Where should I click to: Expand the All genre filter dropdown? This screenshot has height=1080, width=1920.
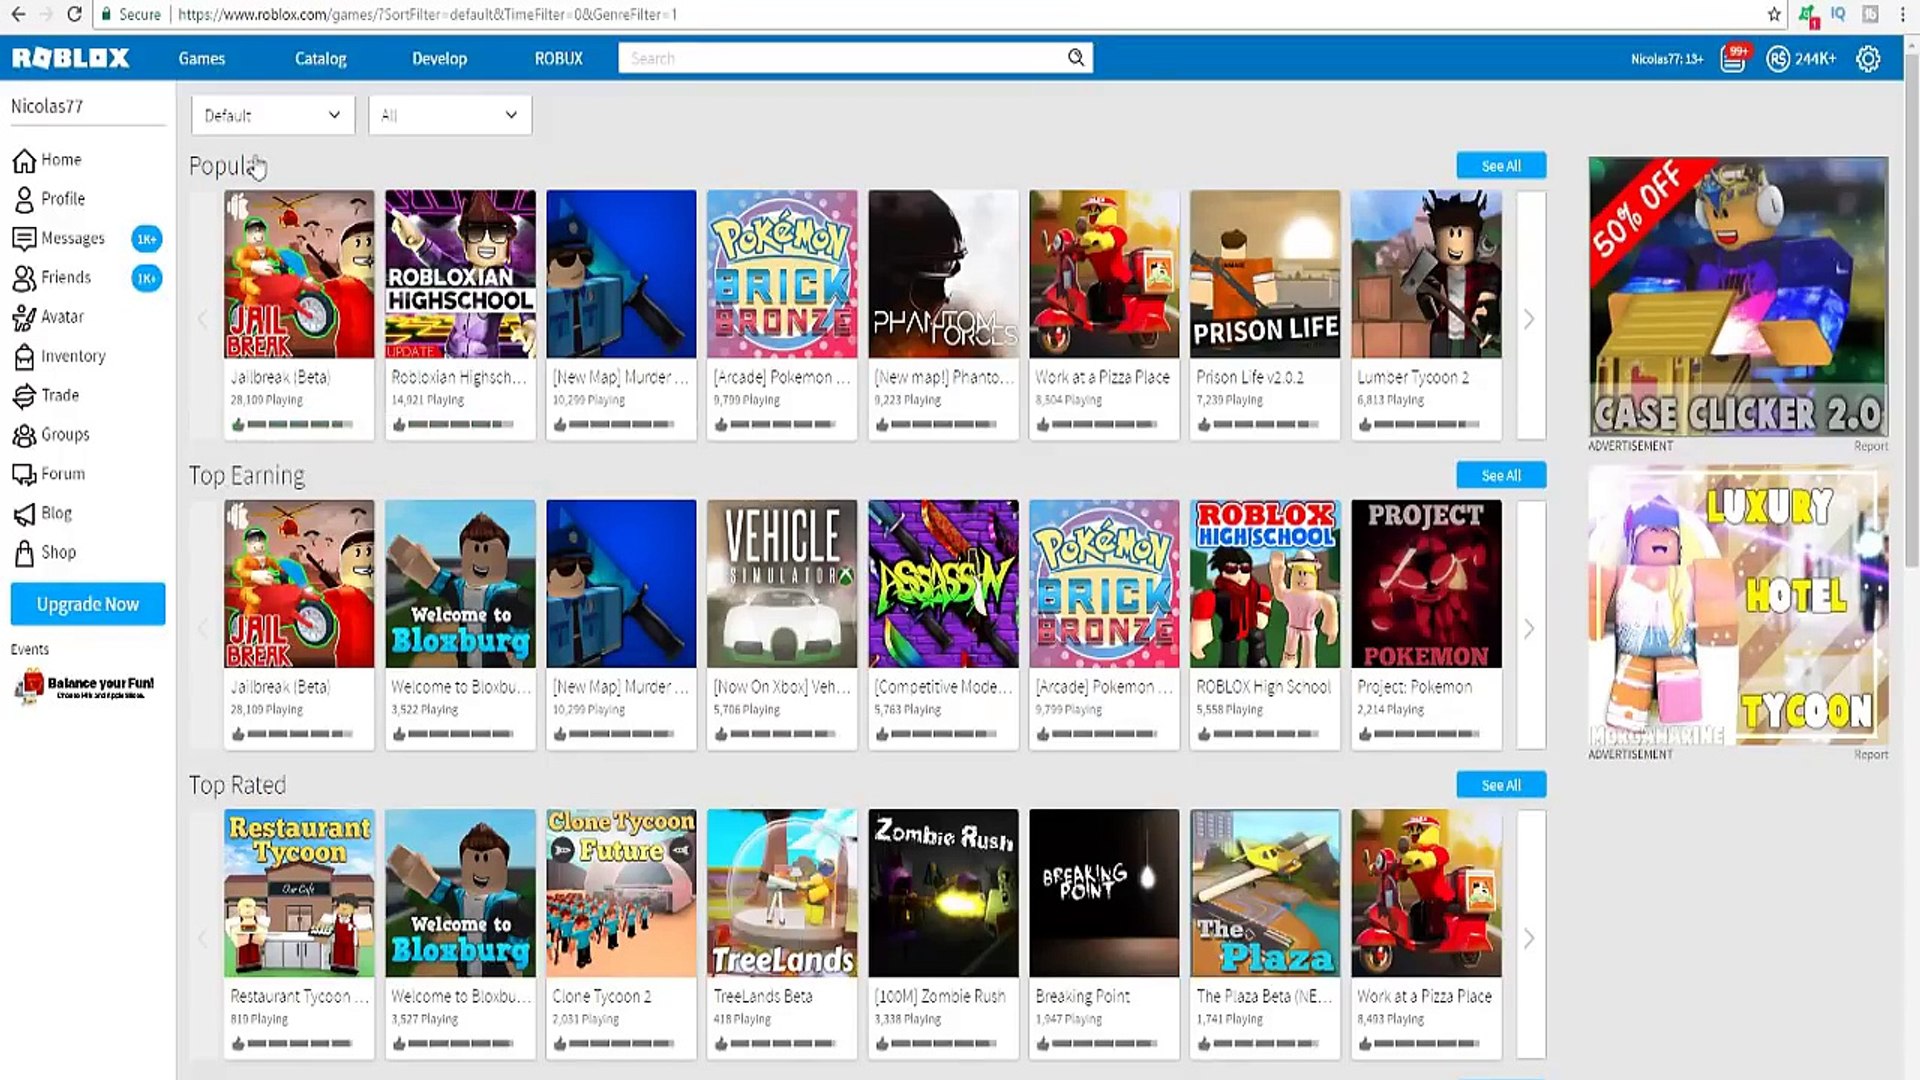click(x=449, y=115)
